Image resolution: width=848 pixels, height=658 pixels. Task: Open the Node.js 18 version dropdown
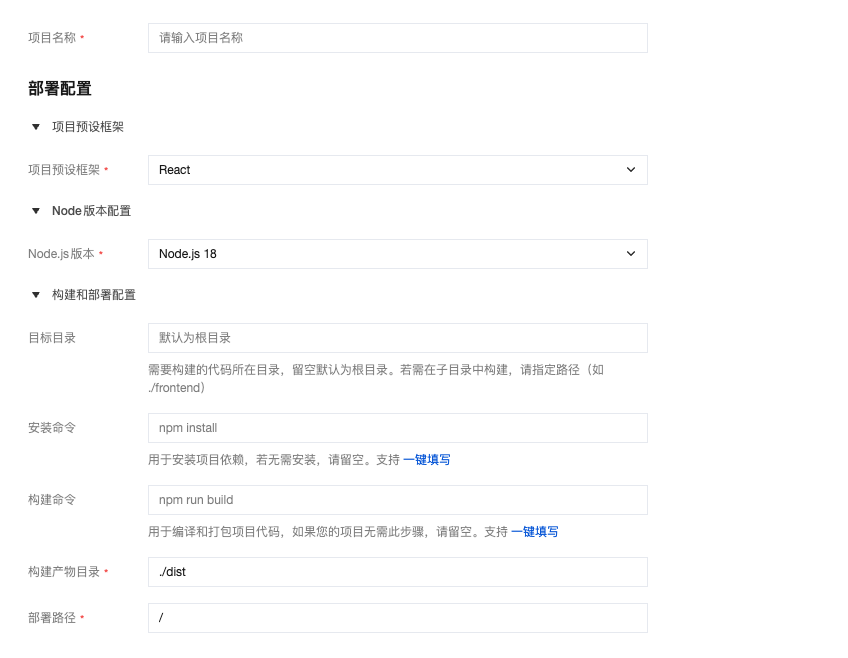(396, 254)
